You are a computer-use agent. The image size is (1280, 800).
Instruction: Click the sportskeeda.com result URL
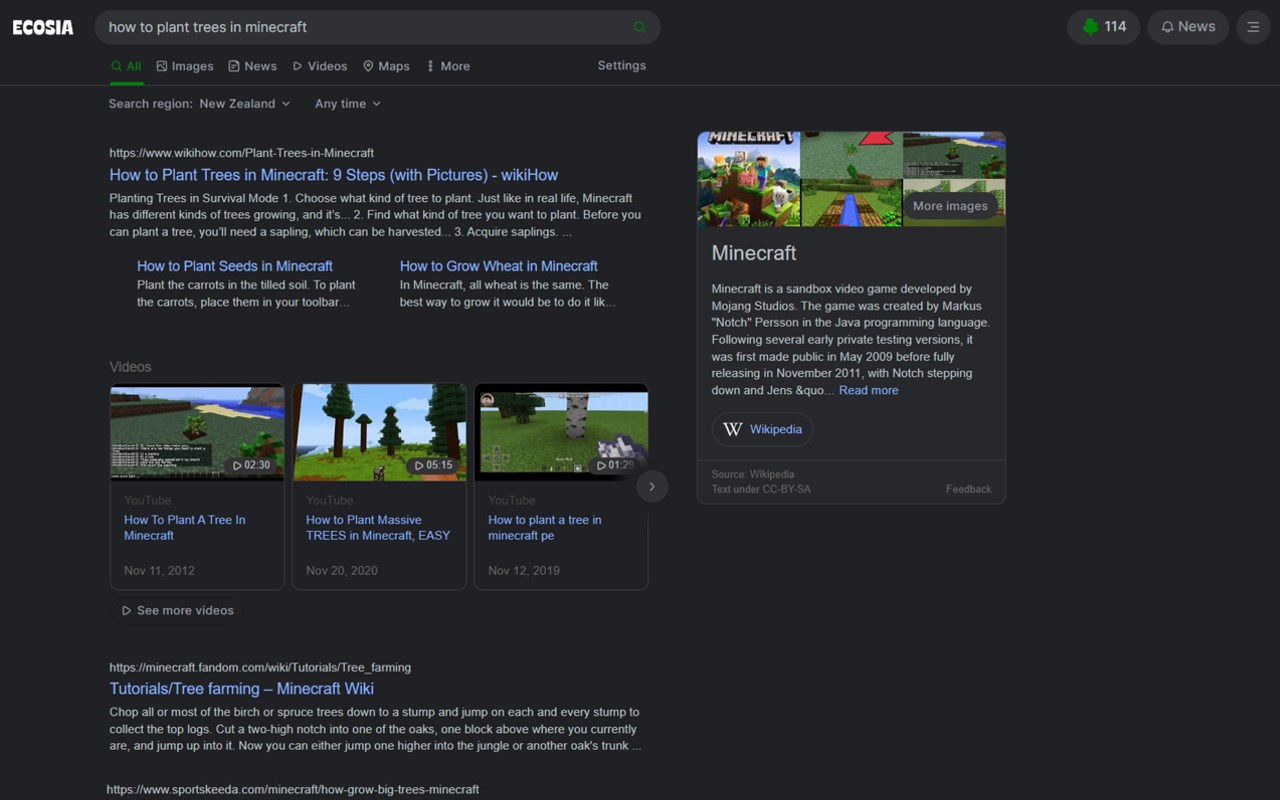[x=293, y=789]
